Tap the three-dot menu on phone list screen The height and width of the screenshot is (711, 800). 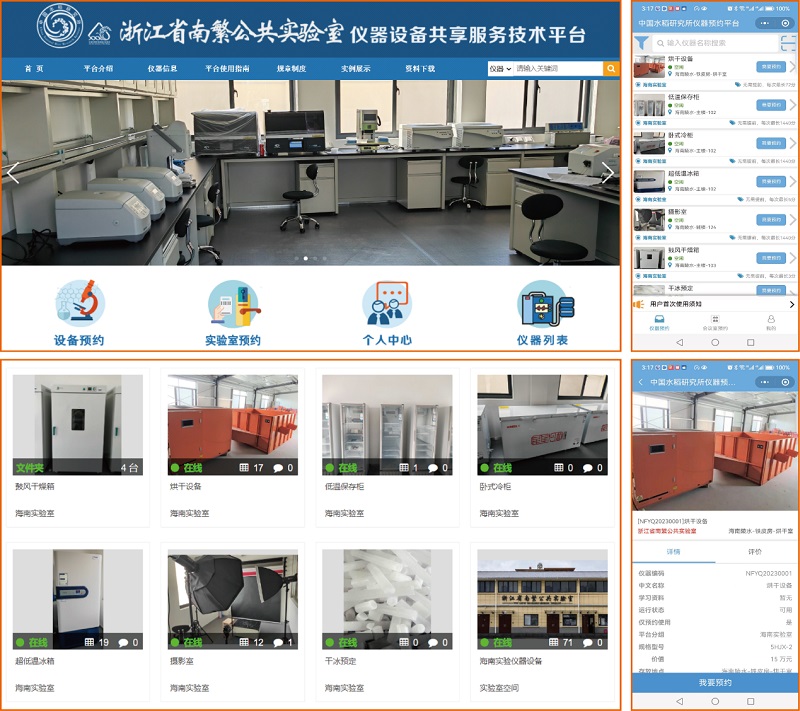click(764, 23)
